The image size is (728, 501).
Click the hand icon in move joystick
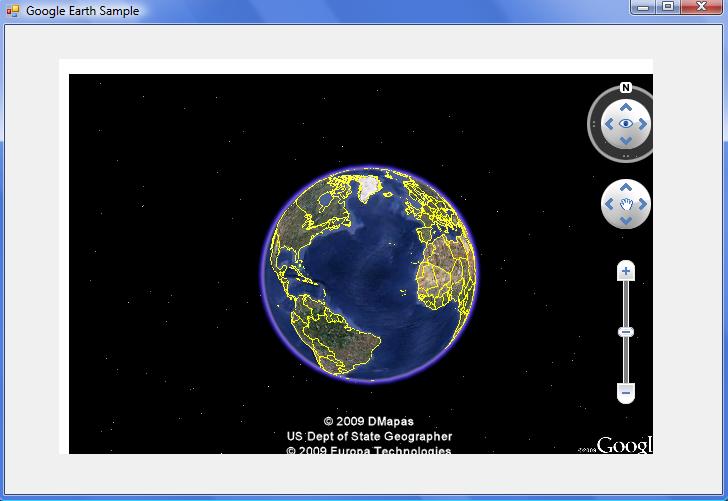tap(626, 204)
